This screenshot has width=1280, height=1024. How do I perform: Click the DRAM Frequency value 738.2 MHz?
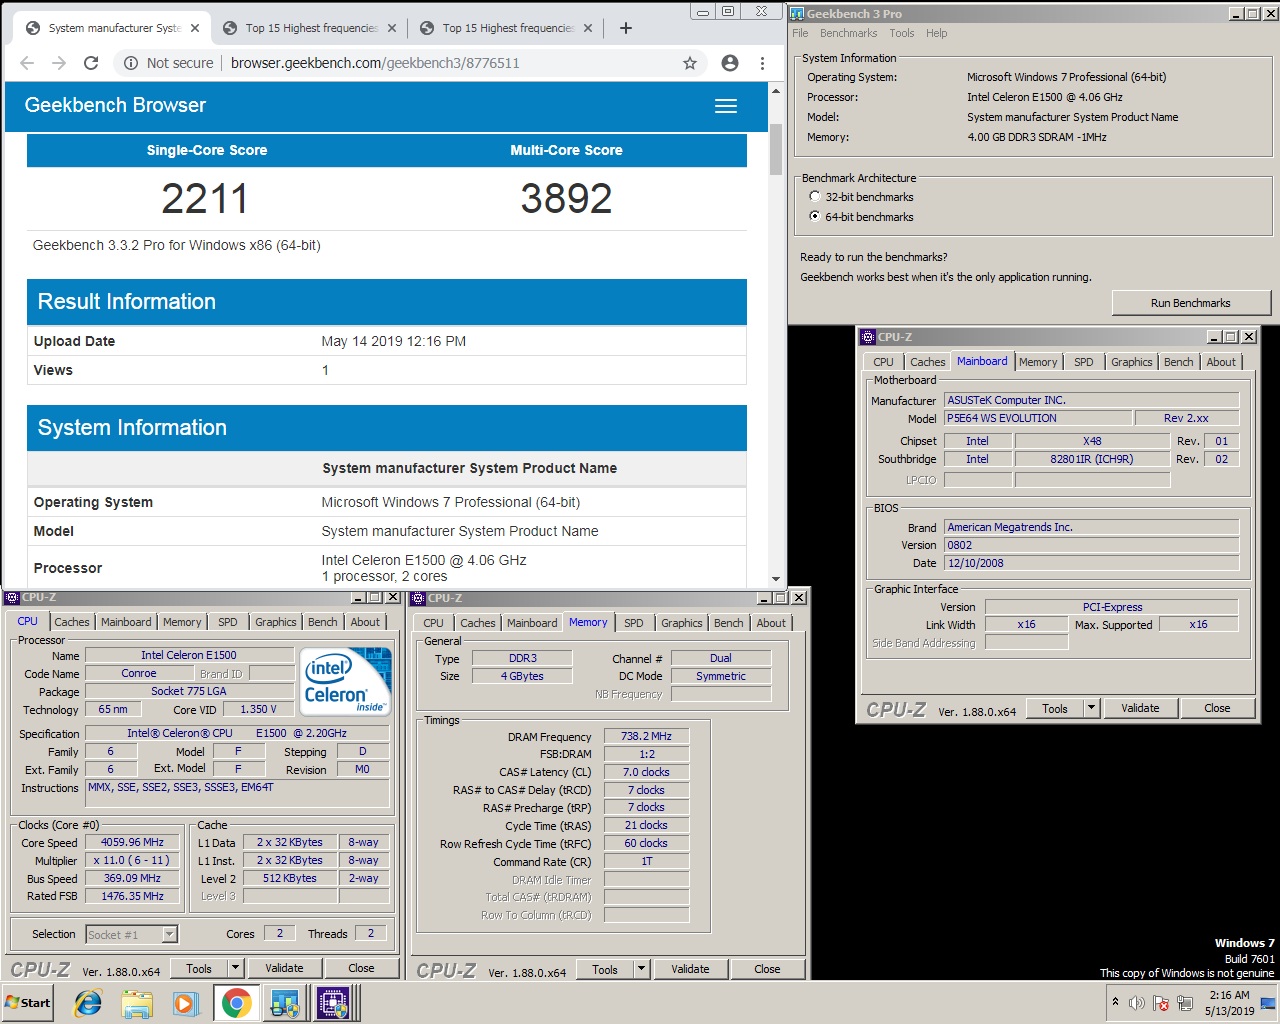(646, 736)
